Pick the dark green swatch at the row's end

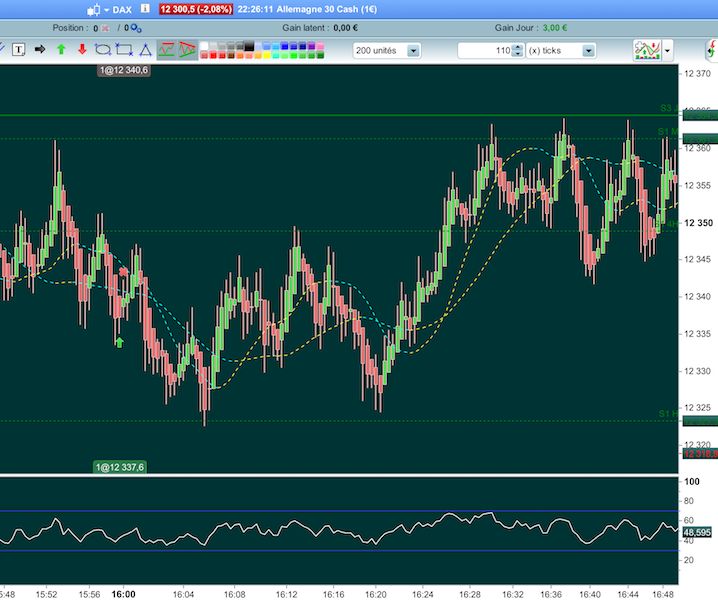coord(320,55)
